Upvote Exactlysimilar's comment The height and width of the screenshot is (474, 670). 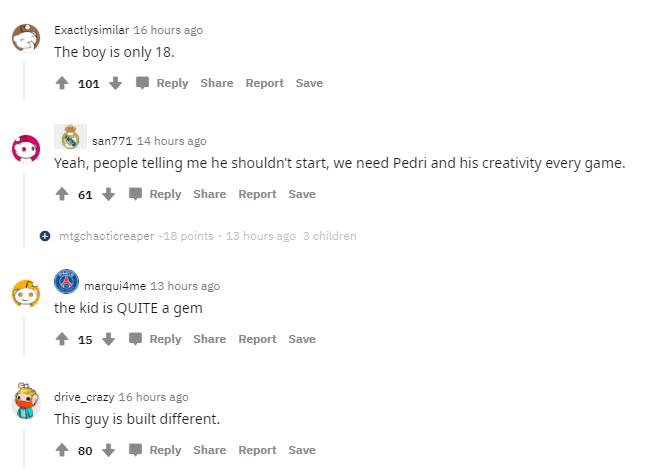pyautogui.click(x=62, y=83)
